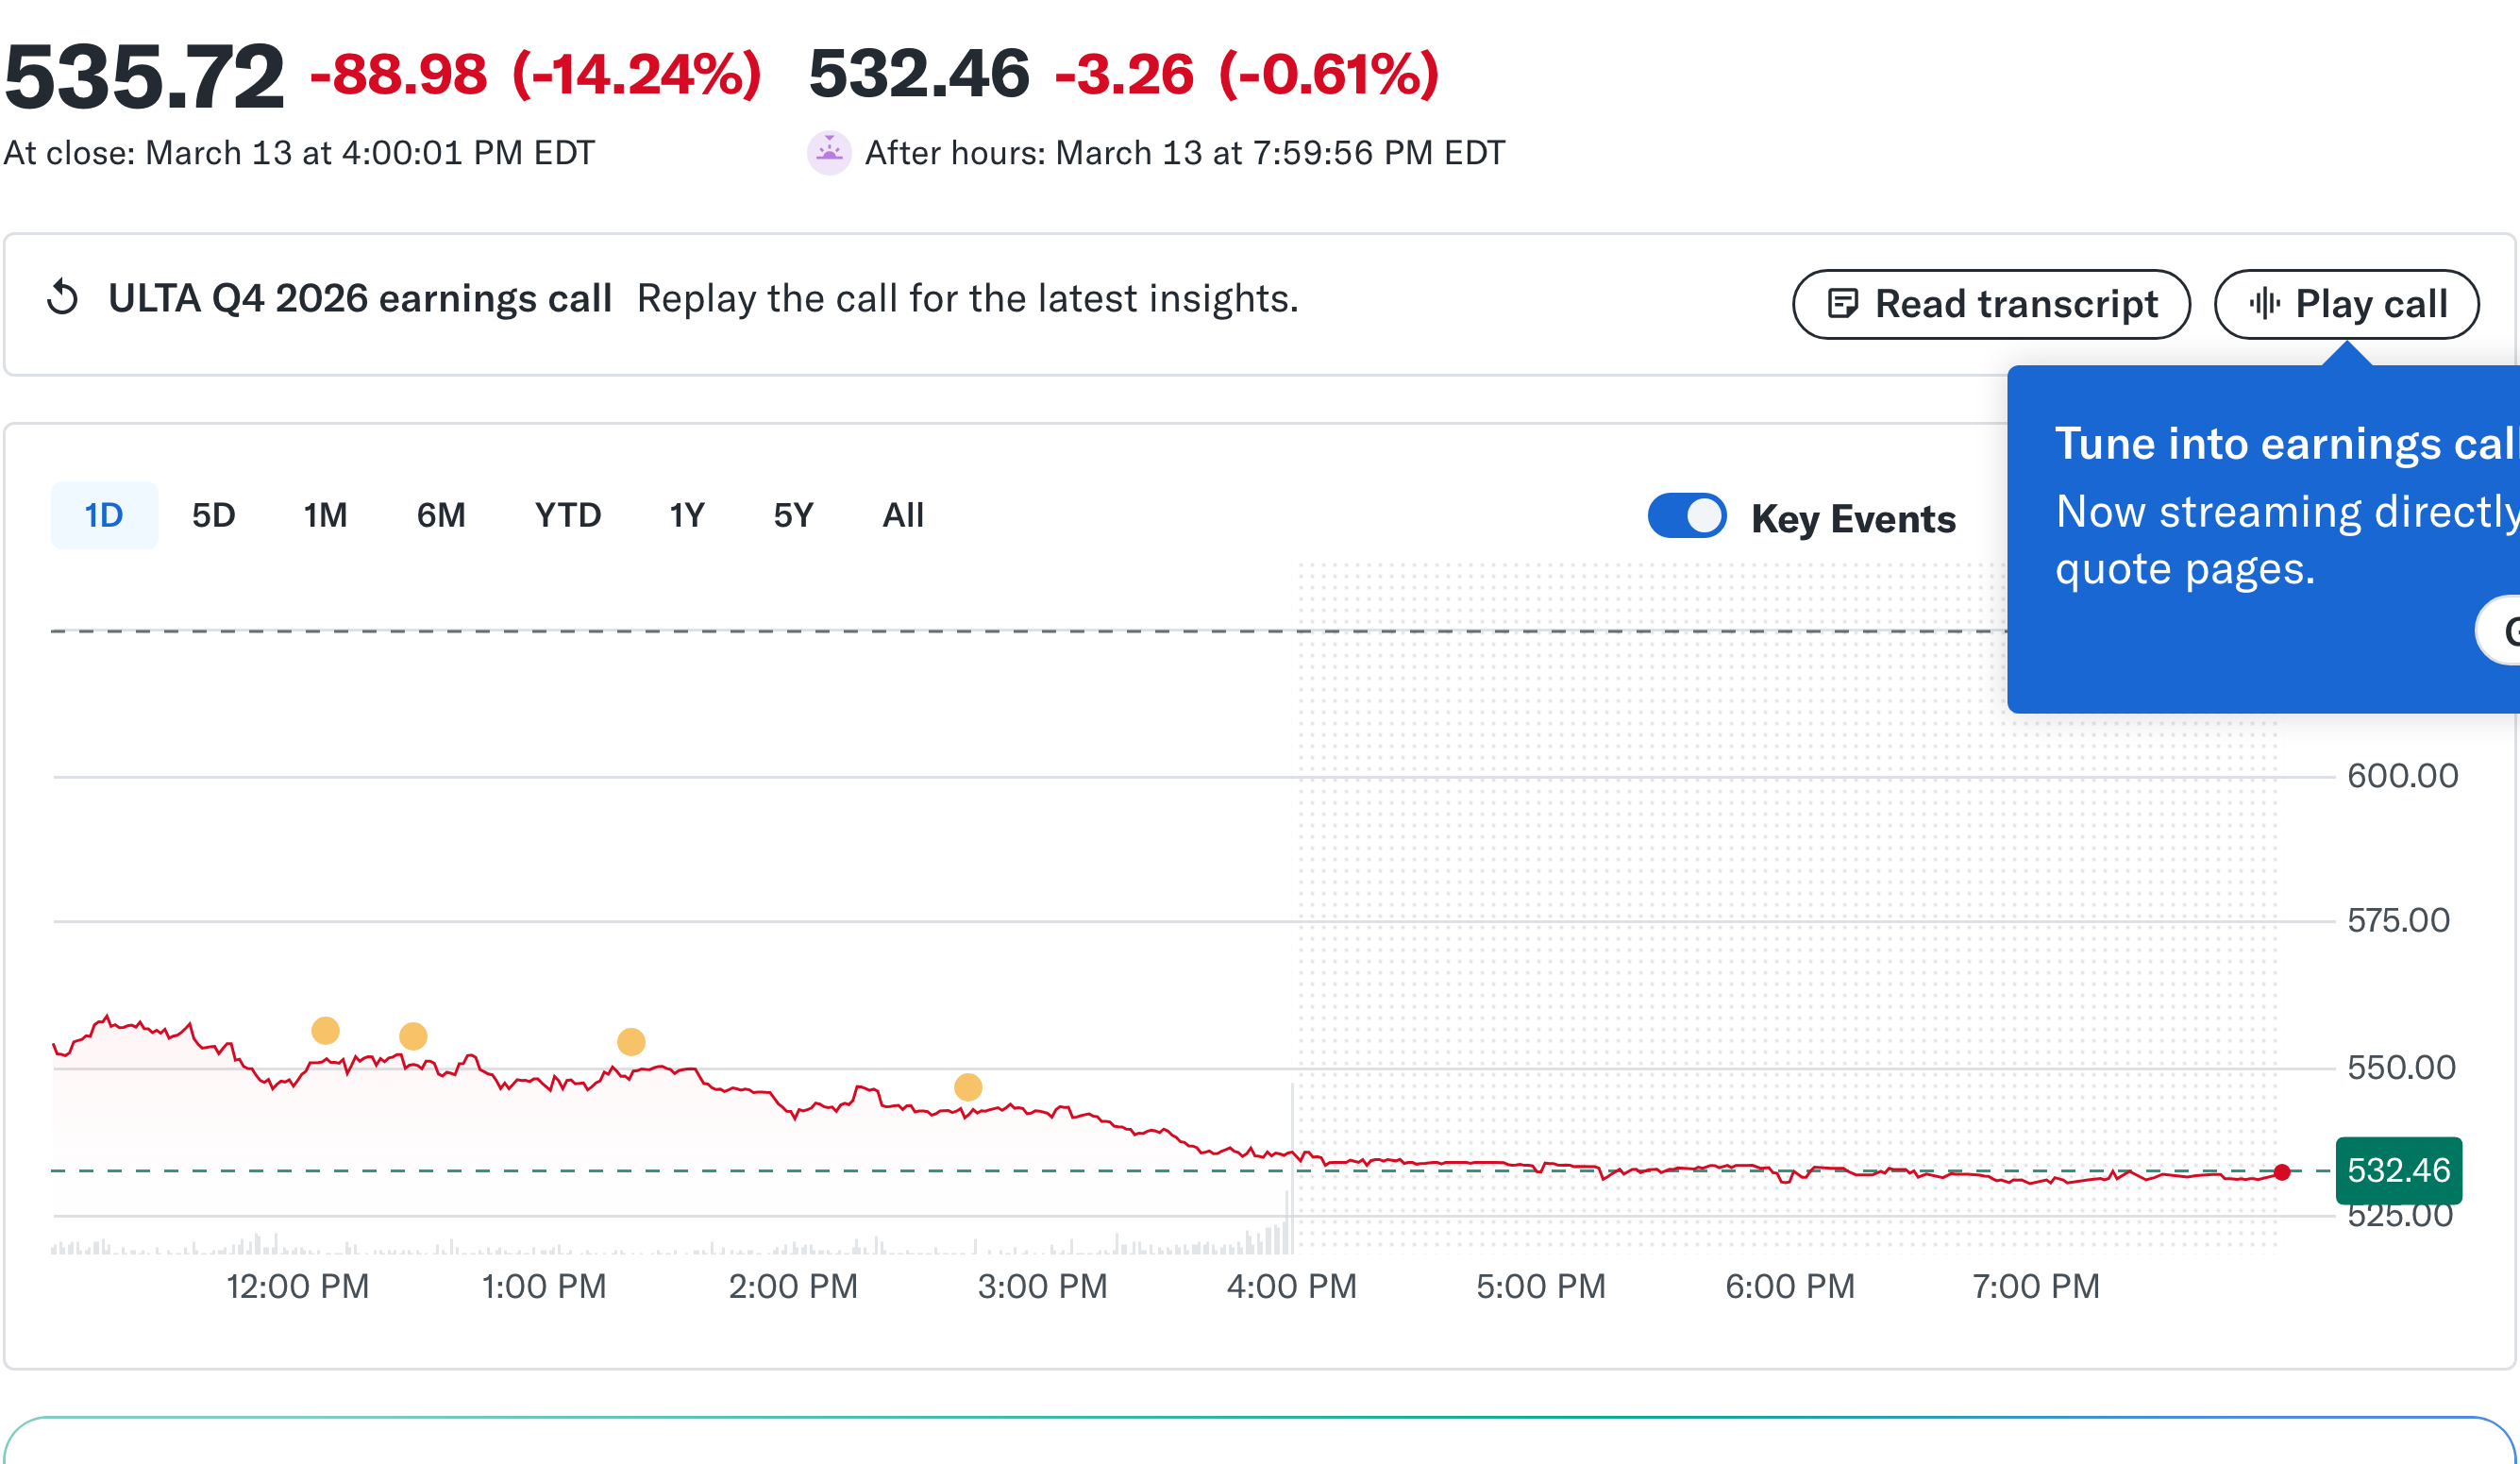Click the key event dot near 1:00 PM
This screenshot has height=1464, width=2520.
click(413, 1037)
